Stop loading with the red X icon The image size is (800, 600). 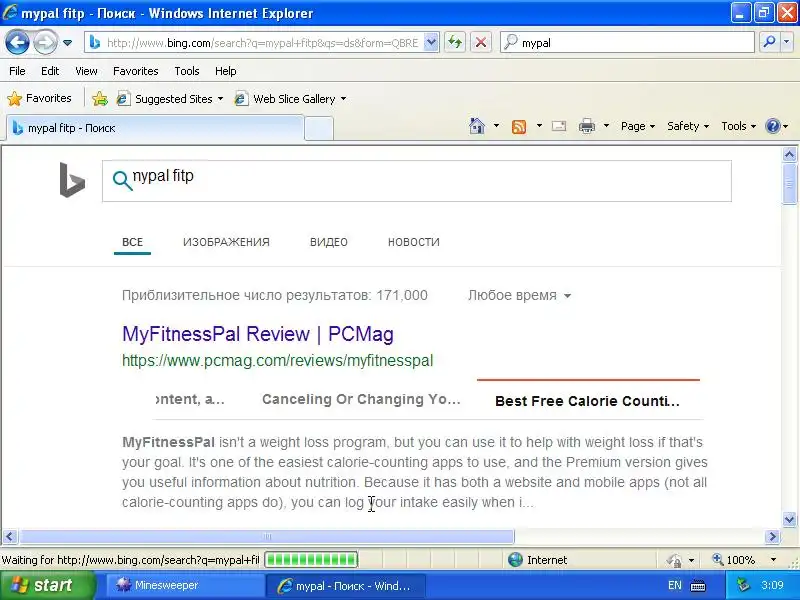click(481, 42)
